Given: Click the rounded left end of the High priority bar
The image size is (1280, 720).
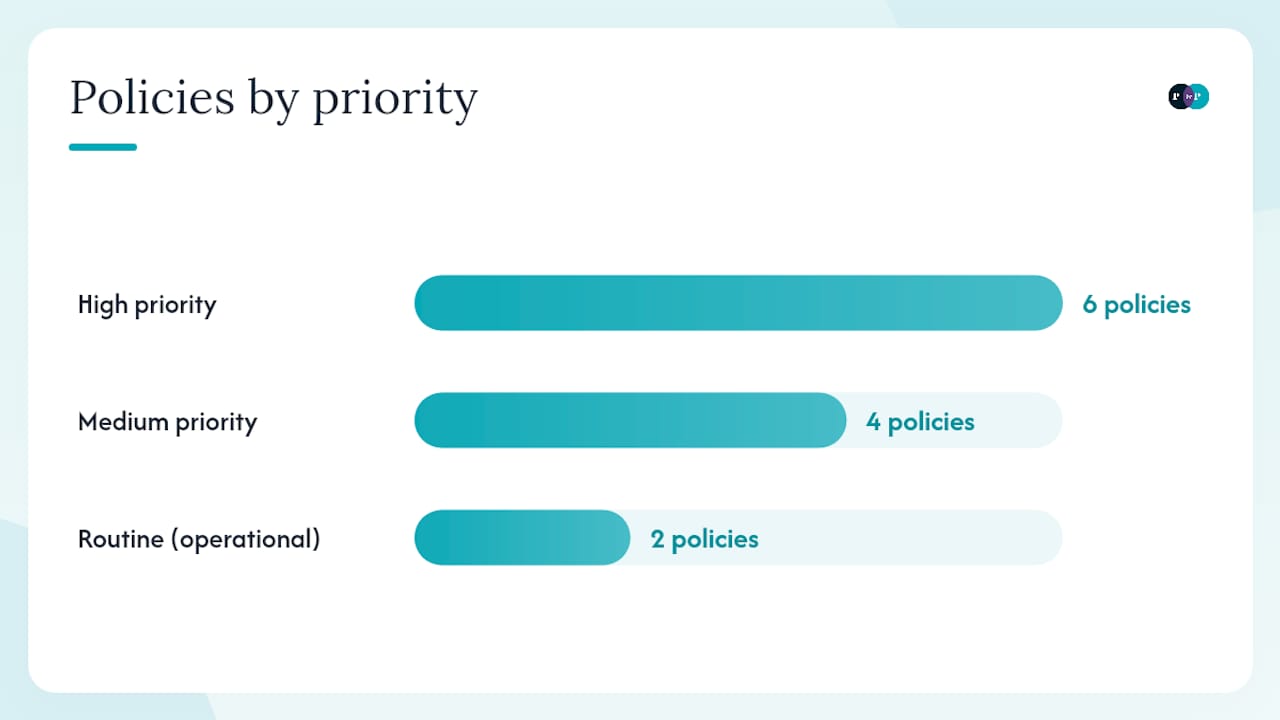Looking at the screenshot, I should pyautogui.click(x=428, y=303).
